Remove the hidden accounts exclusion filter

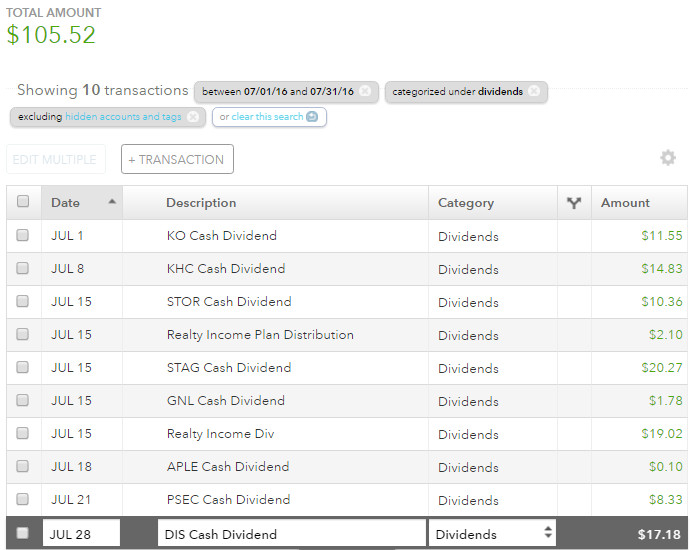pos(193,117)
